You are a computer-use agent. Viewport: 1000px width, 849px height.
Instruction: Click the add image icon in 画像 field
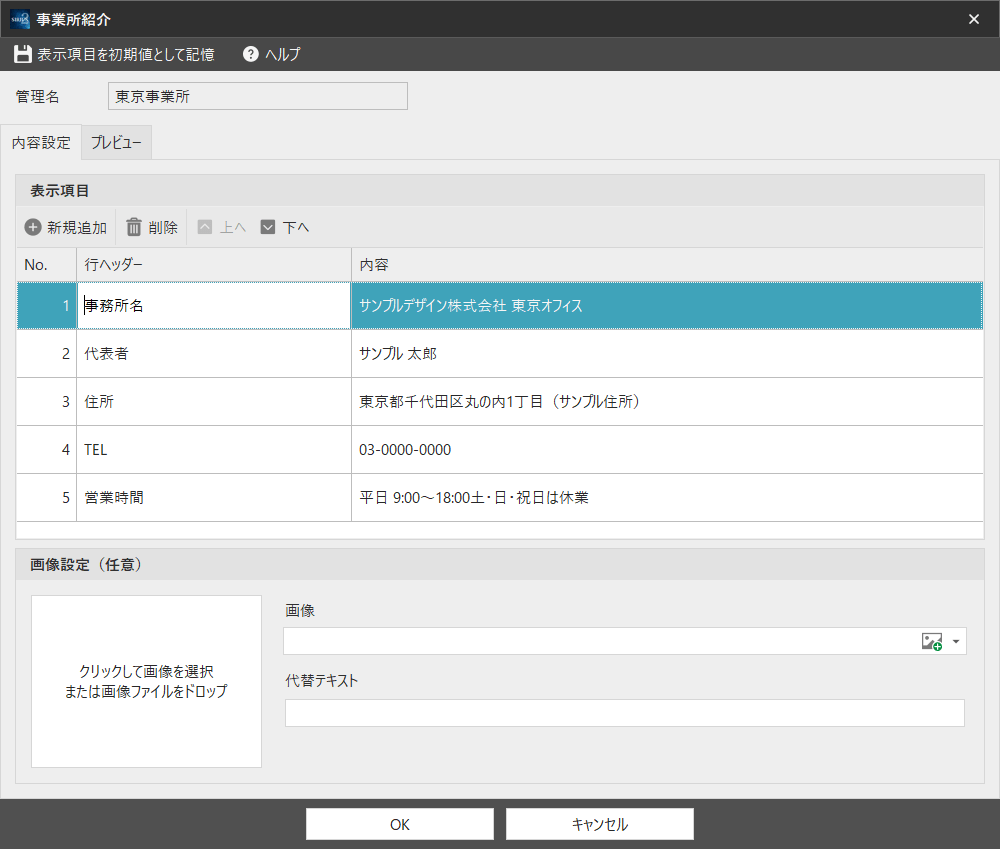click(x=932, y=642)
